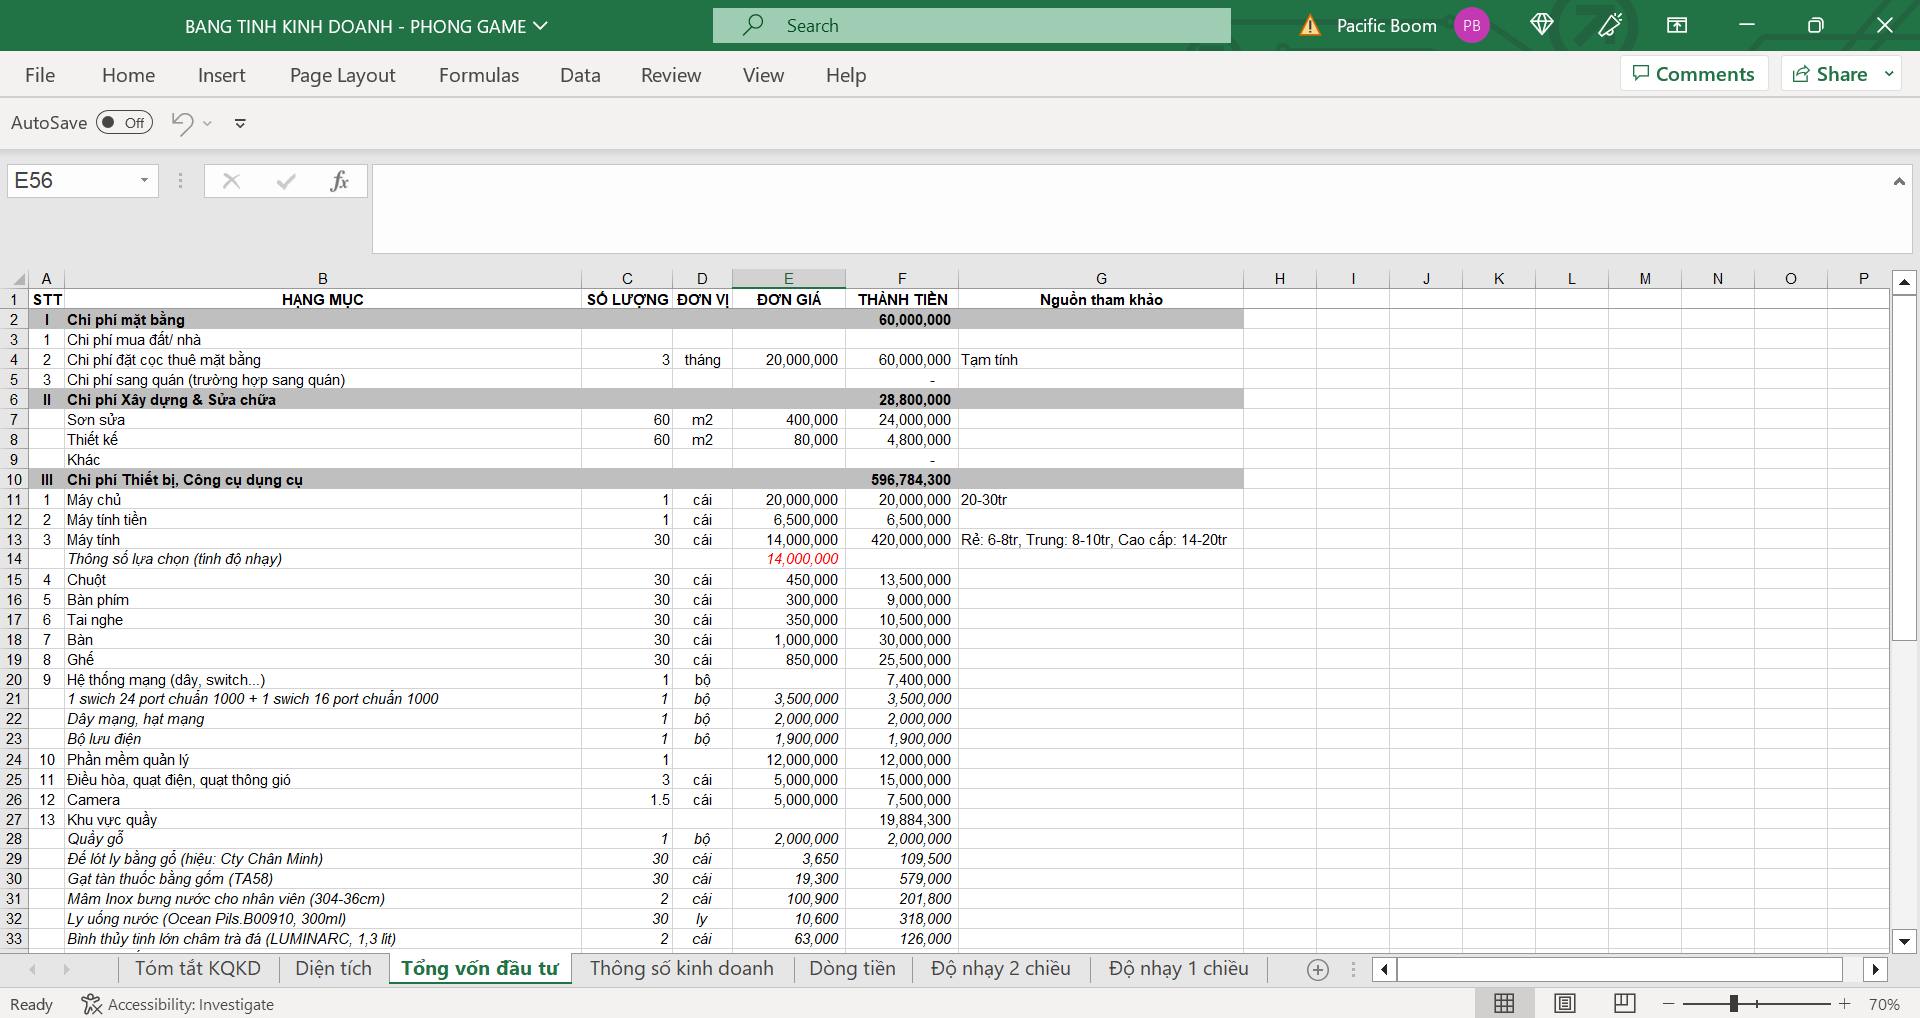
Task: Click the Search box in title bar
Action: 971,26
